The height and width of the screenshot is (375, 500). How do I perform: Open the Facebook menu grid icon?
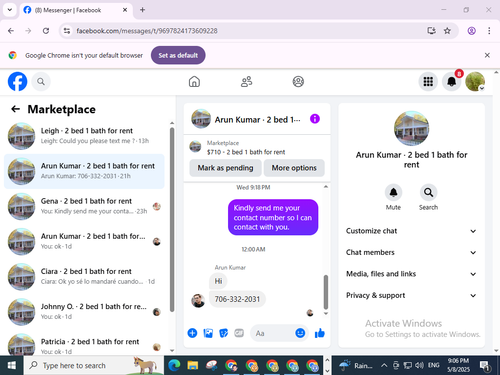pyautogui.click(x=428, y=81)
